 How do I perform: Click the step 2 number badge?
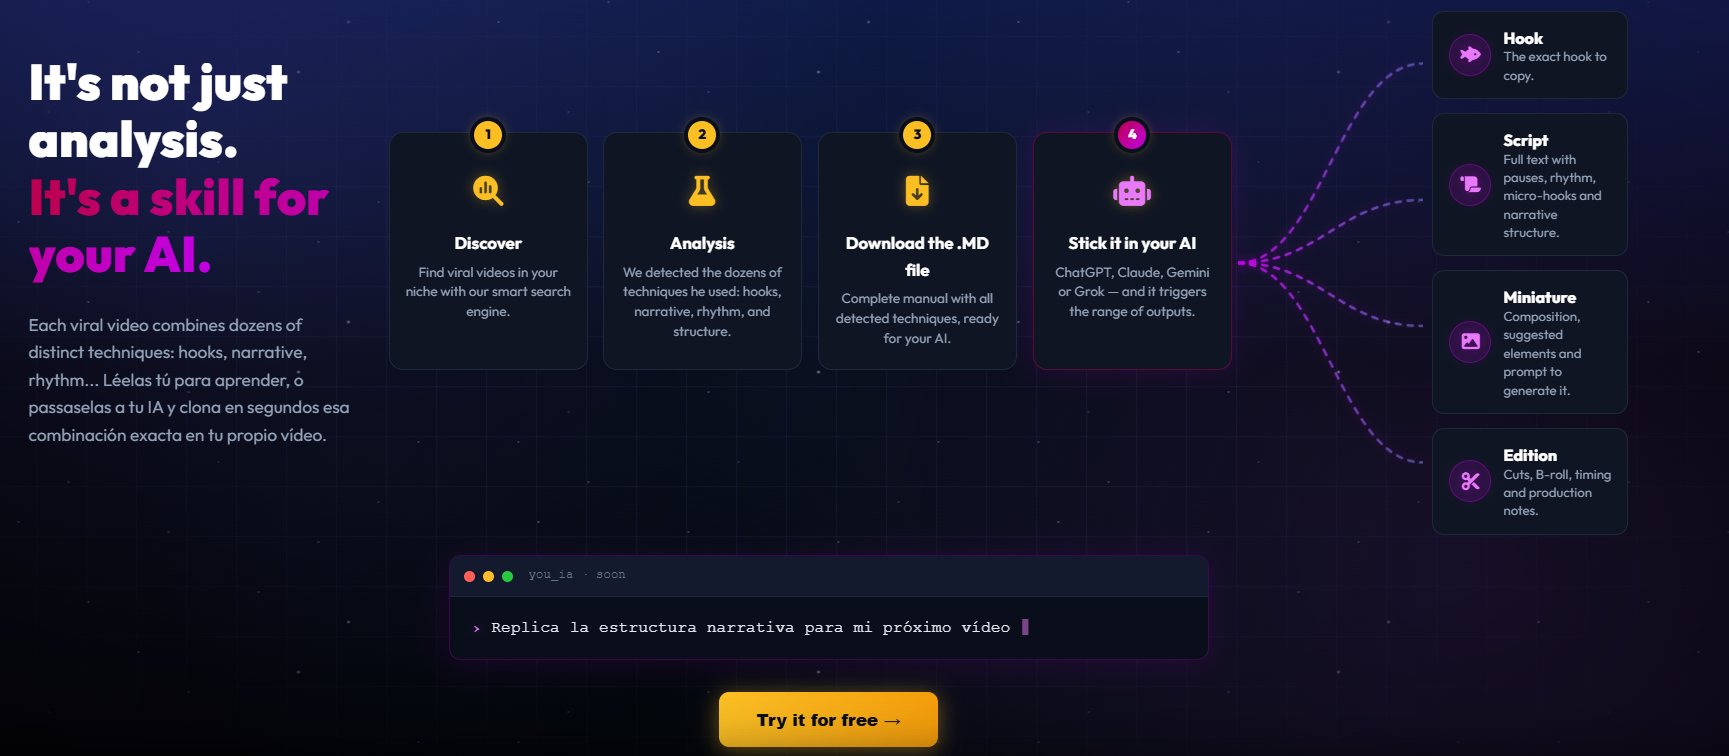[702, 135]
